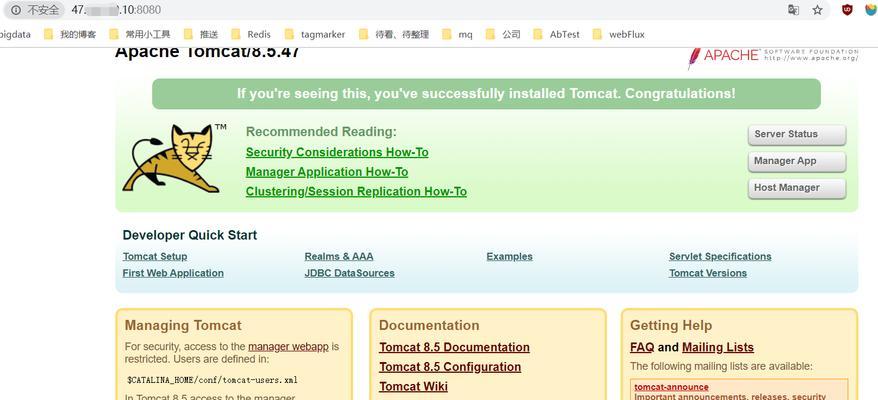Open the manager webapp link
This screenshot has width=878, height=400.
click(288, 347)
